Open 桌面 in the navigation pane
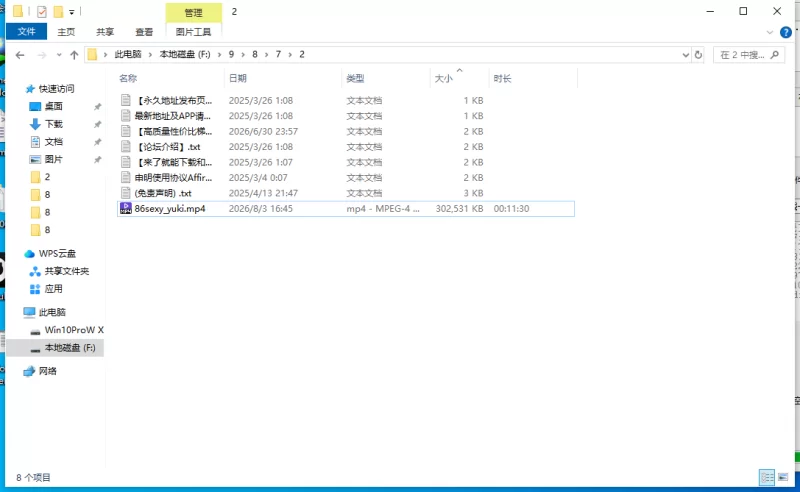Viewport: 800px width, 492px height. (x=54, y=106)
